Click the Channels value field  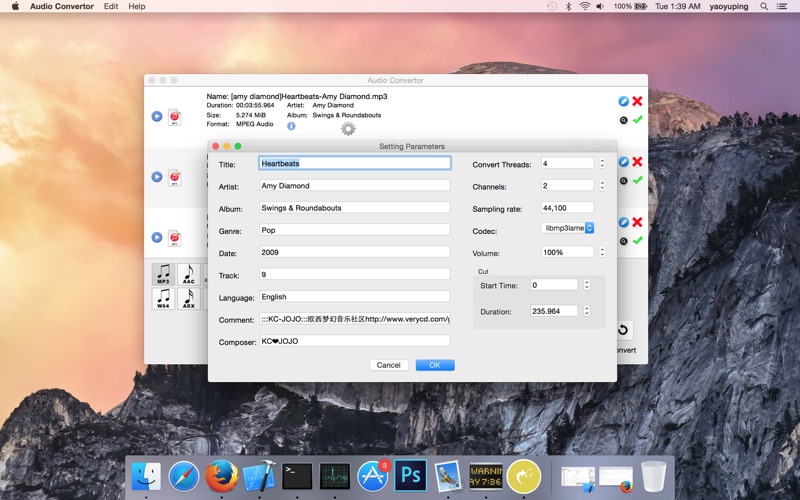pyautogui.click(x=567, y=186)
